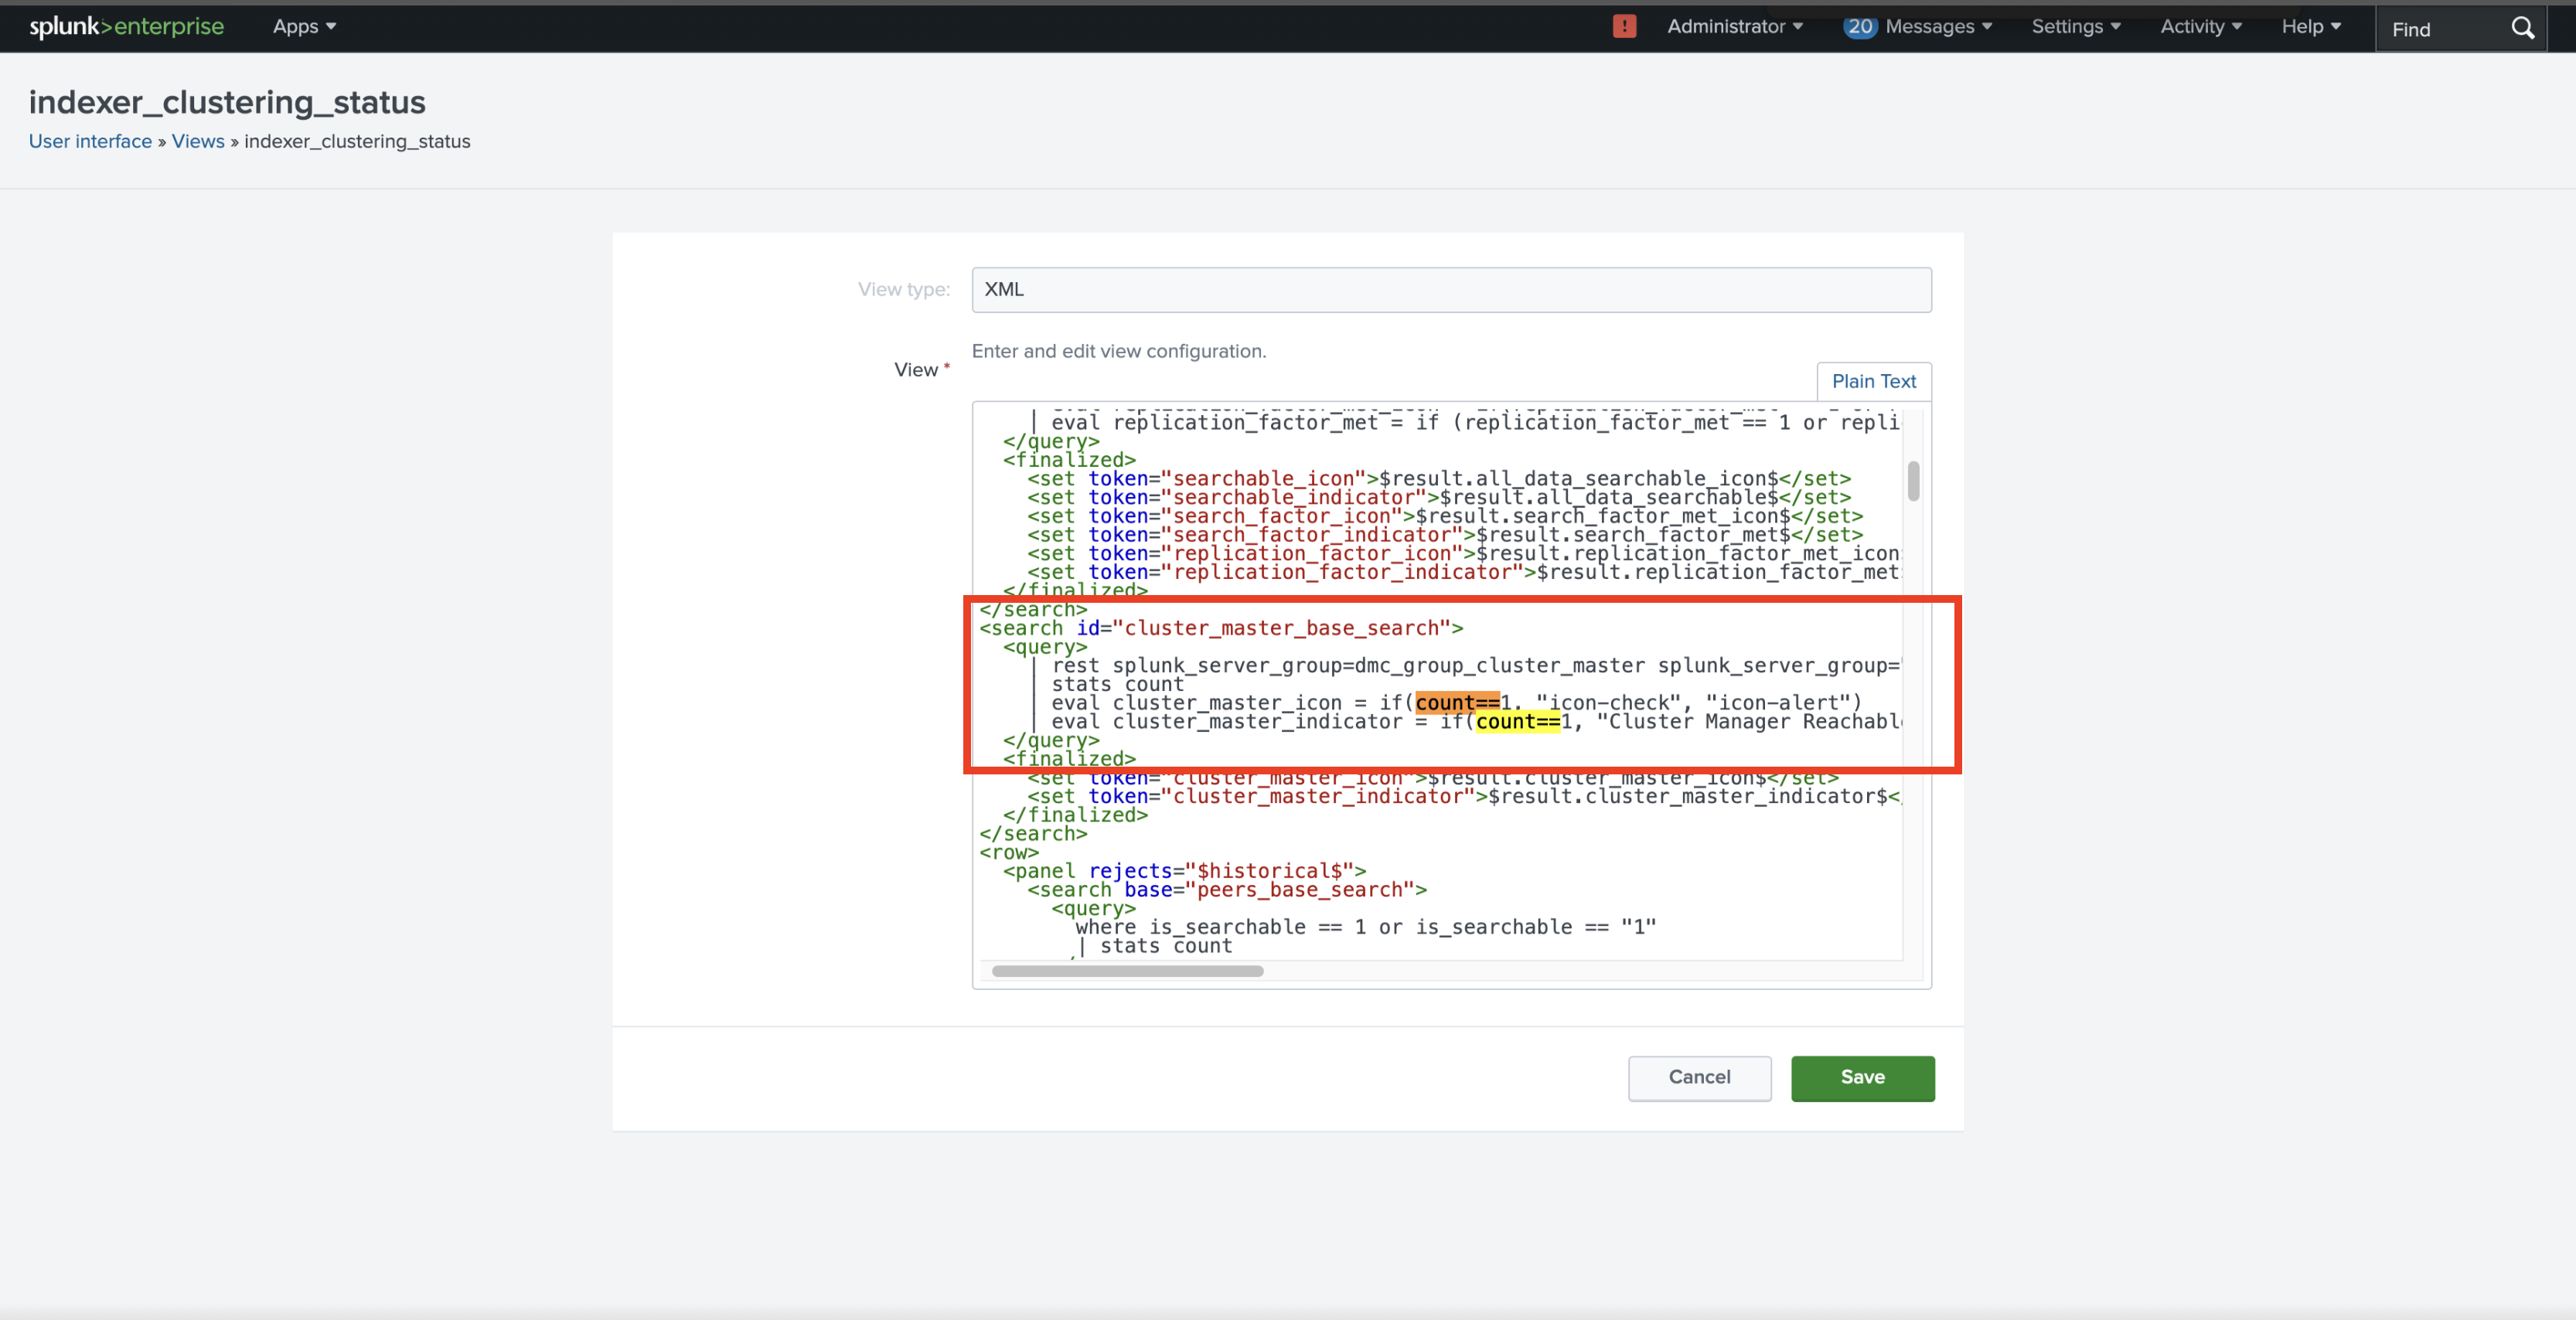The image size is (2576, 1320).
Task: Click the Save button
Action: click(x=1862, y=1078)
